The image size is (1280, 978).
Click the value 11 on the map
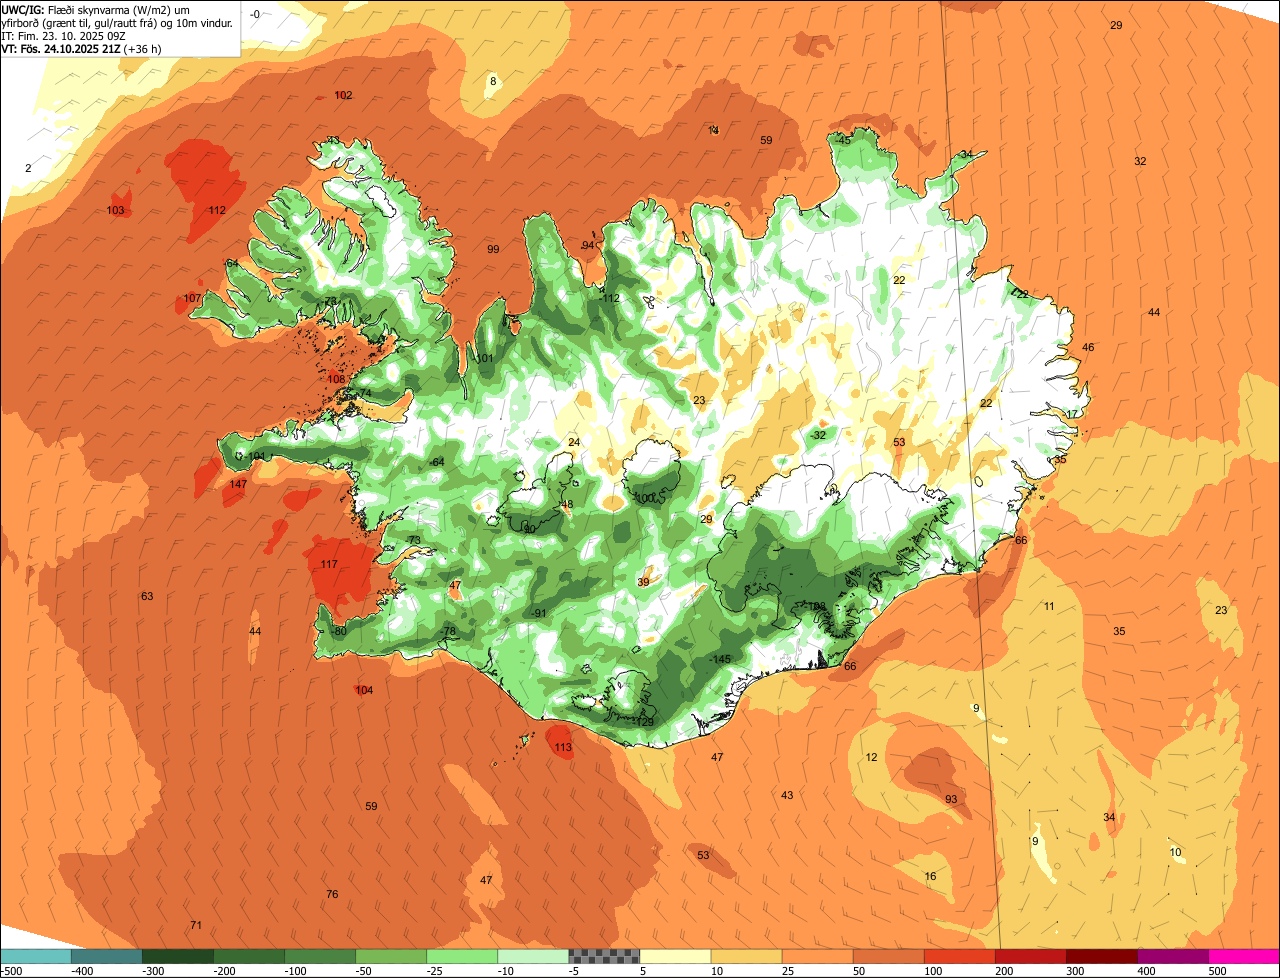click(1049, 607)
